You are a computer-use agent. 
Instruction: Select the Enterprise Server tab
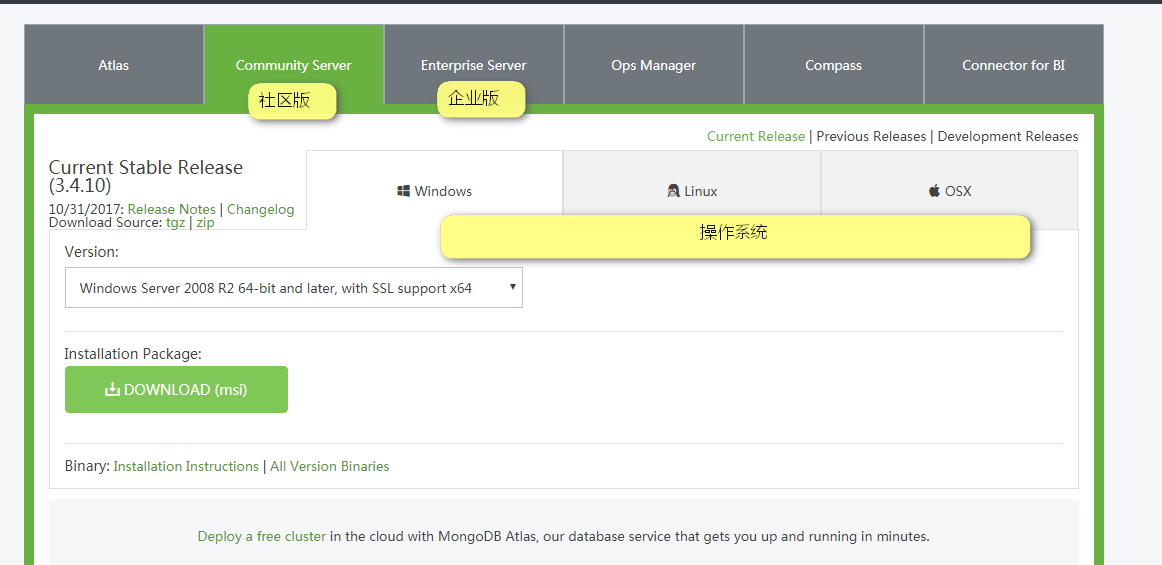pos(474,65)
